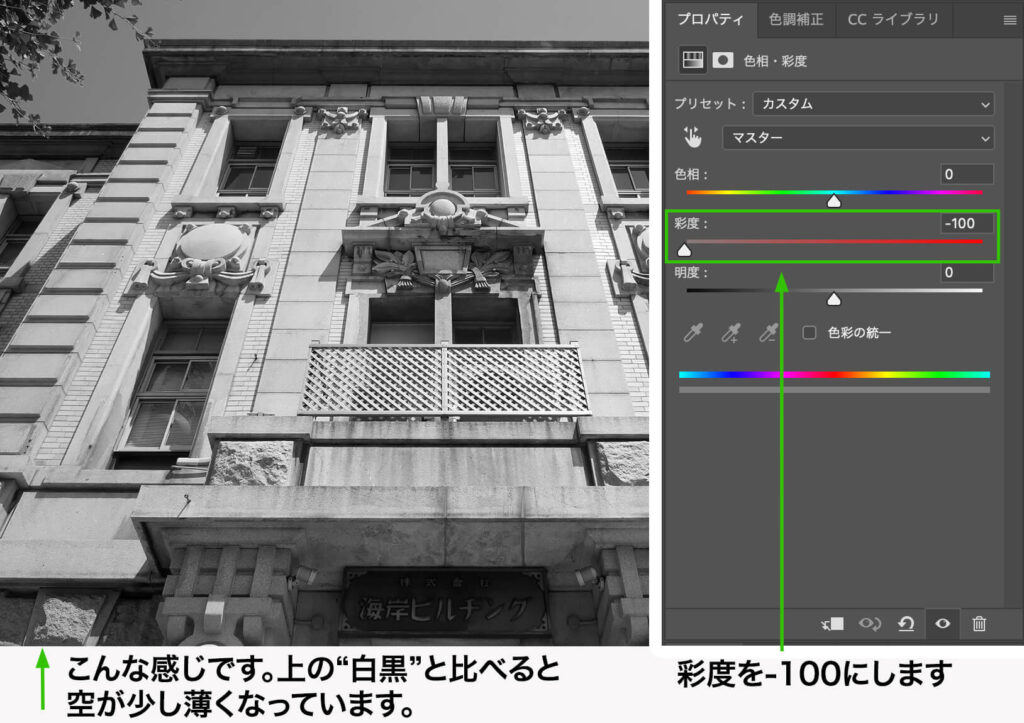Open the プリセット dropdown set to カスタム
Image resolution: width=1024 pixels, height=723 pixels.
[873, 104]
